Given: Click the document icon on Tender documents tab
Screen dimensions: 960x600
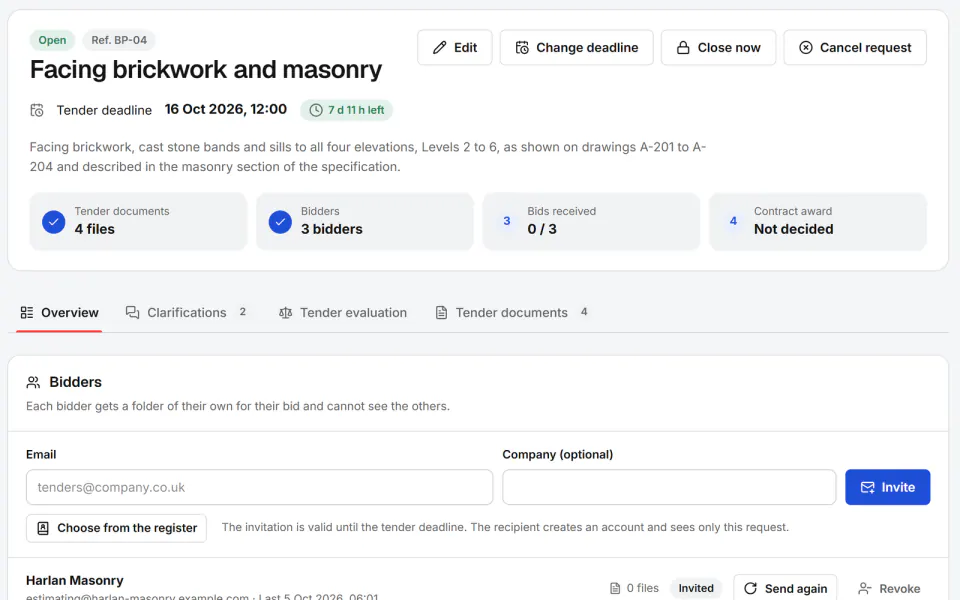Looking at the screenshot, I should click(441, 313).
